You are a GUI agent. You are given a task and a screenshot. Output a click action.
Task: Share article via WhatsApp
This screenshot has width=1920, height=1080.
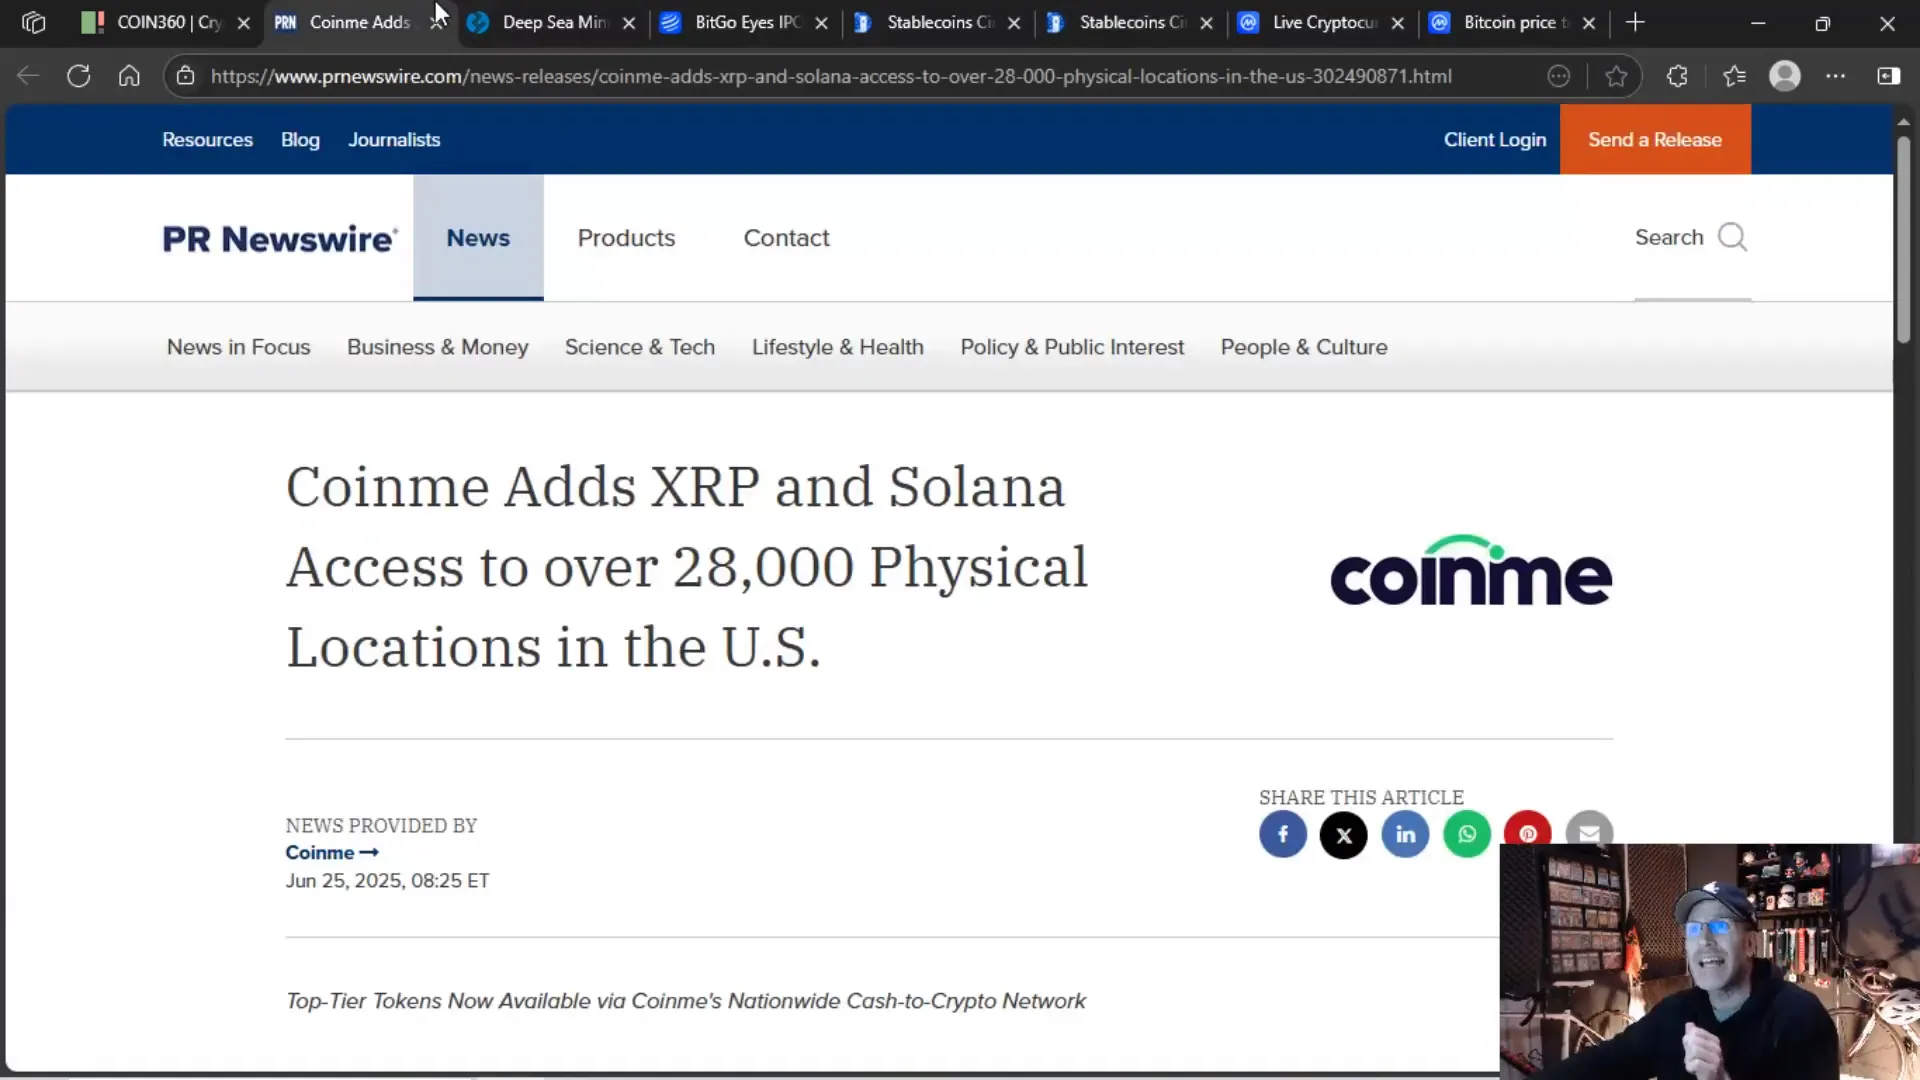1467,834
